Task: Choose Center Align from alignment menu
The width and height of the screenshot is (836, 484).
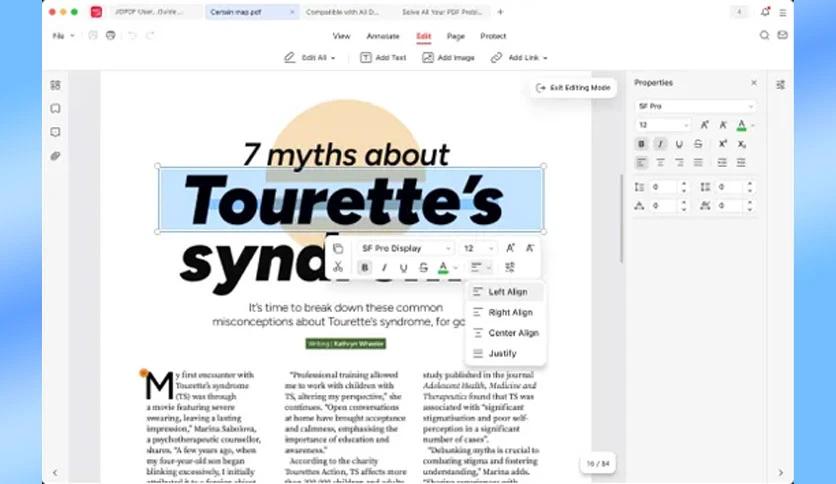Action: coord(513,333)
